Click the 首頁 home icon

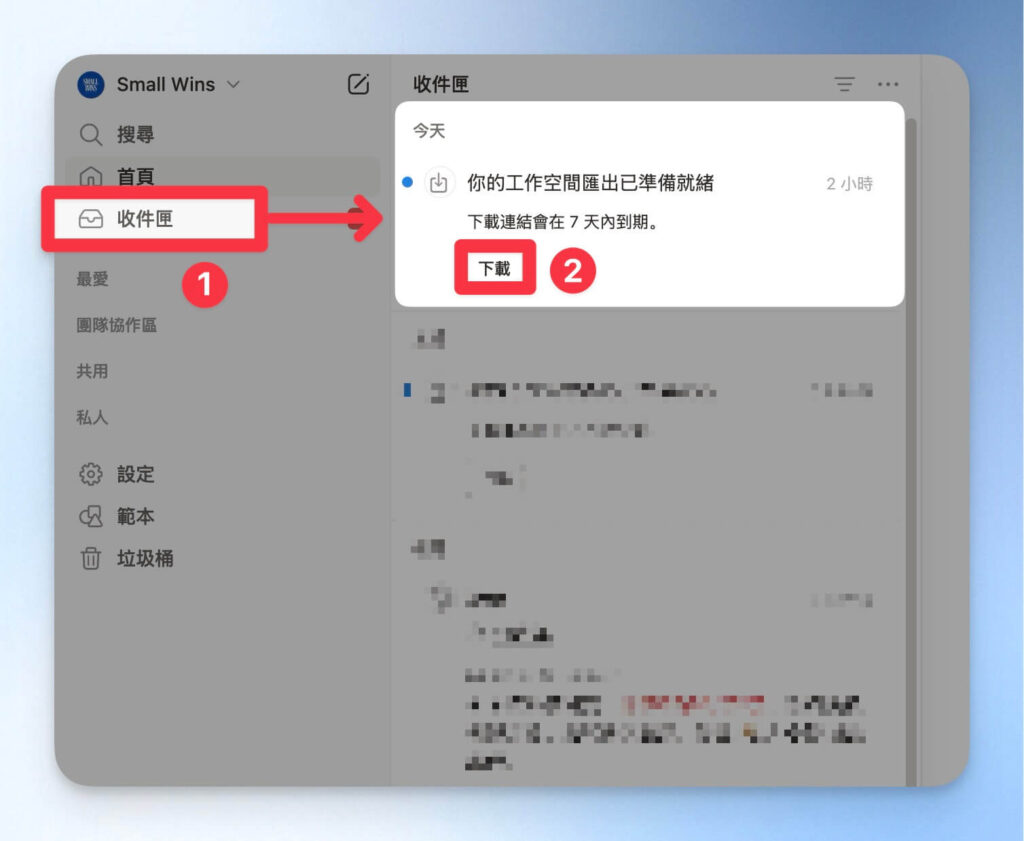(x=91, y=176)
